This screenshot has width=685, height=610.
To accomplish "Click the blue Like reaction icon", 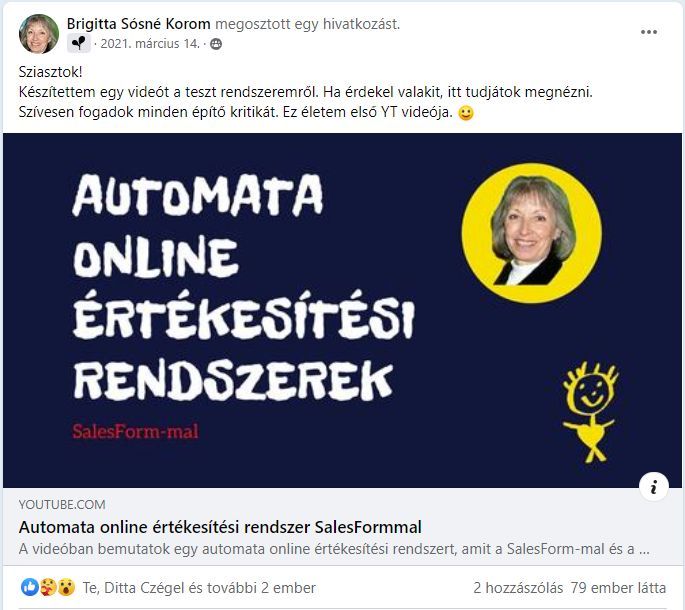I will [29, 587].
